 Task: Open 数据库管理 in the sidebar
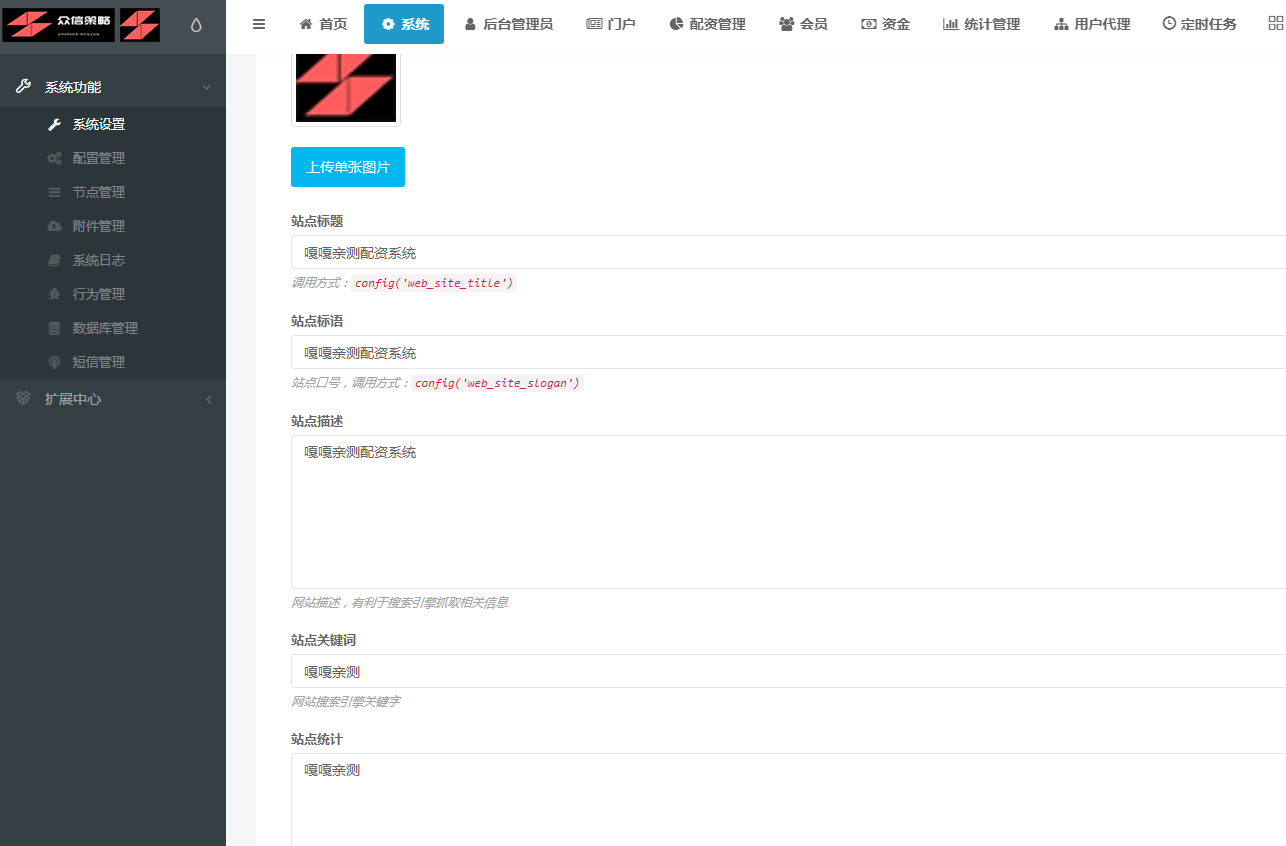tap(105, 328)
